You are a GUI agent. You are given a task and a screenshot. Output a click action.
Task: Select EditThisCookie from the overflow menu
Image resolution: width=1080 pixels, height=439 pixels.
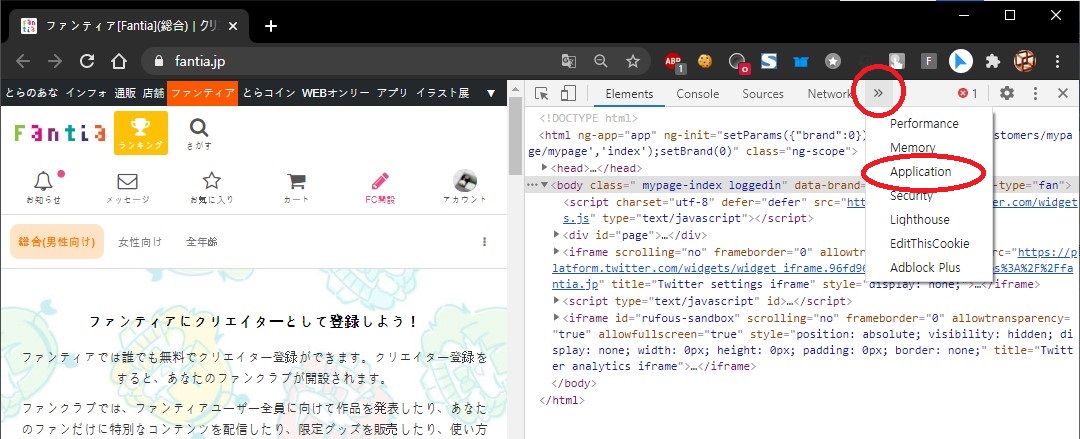click(929, 243)
